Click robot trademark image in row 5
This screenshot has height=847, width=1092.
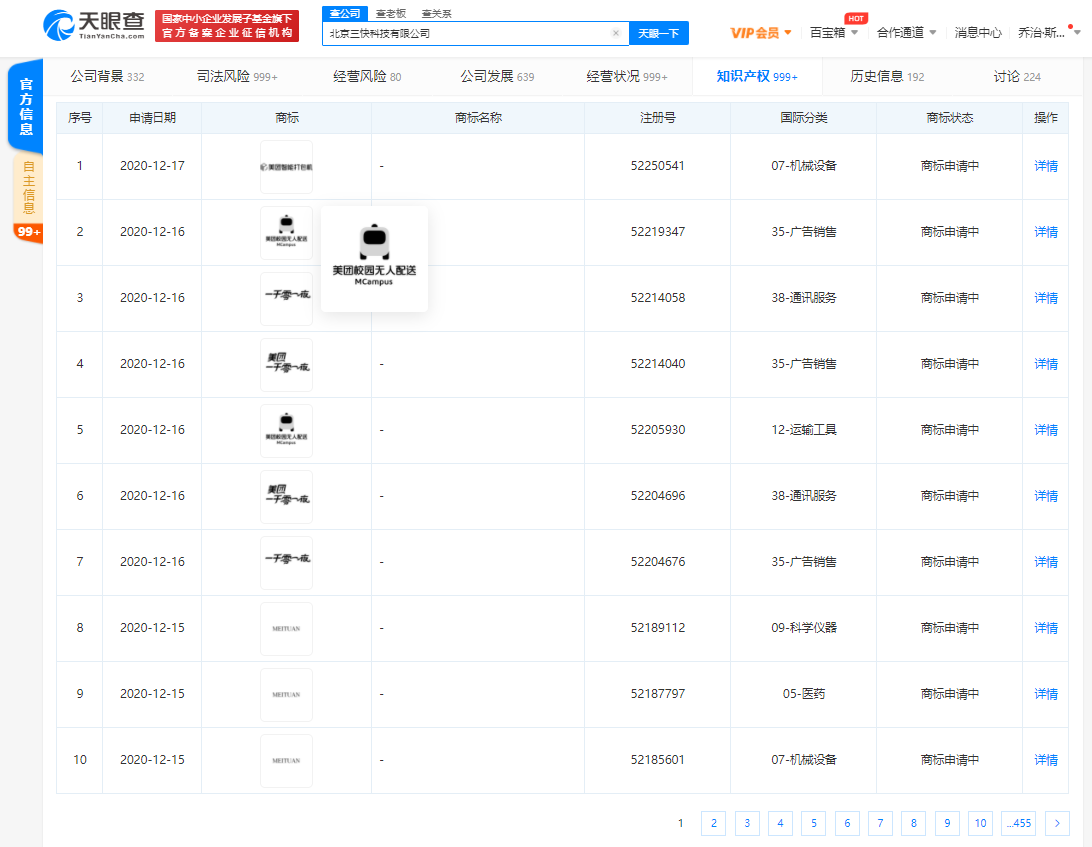286,430
